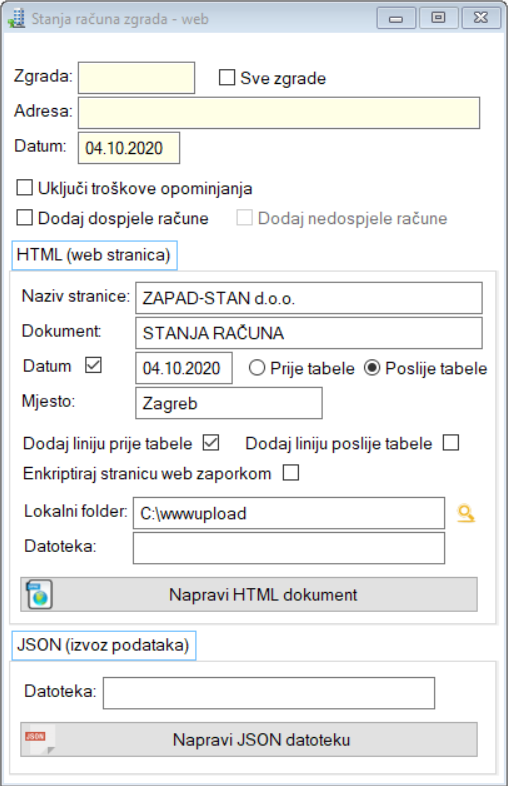This screenshot has width=508, height=786.
Task: Click the folder browse magnifier icon
Action: click(466, 514)
